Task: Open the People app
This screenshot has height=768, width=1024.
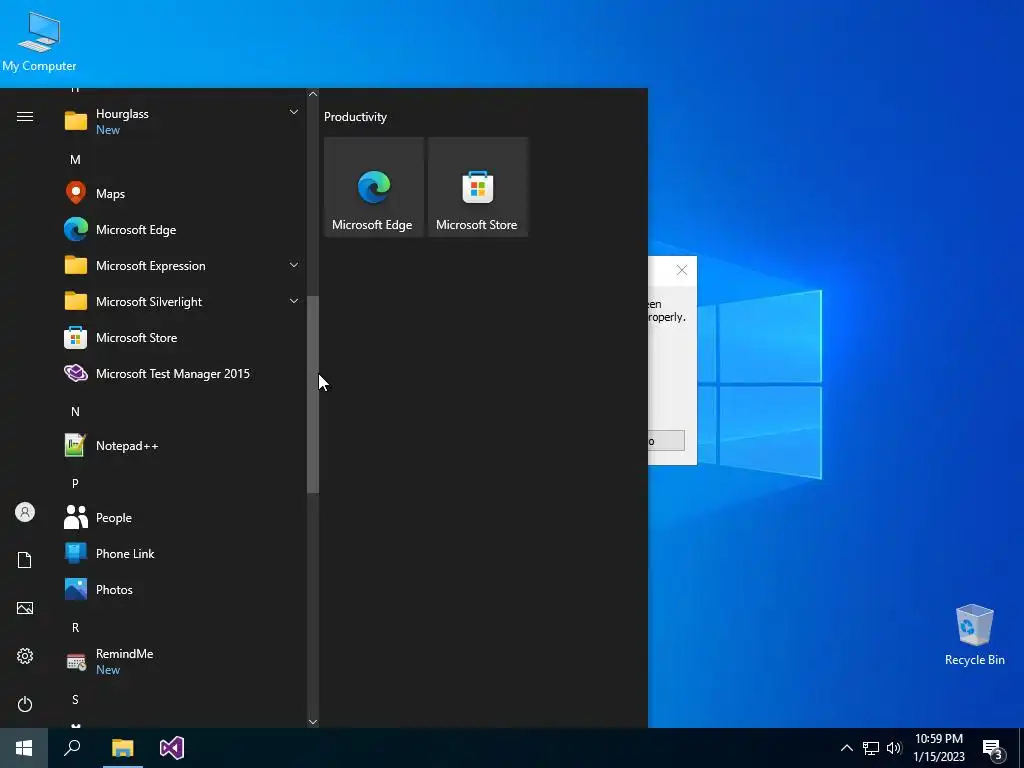Action: (x=182, y=517)
